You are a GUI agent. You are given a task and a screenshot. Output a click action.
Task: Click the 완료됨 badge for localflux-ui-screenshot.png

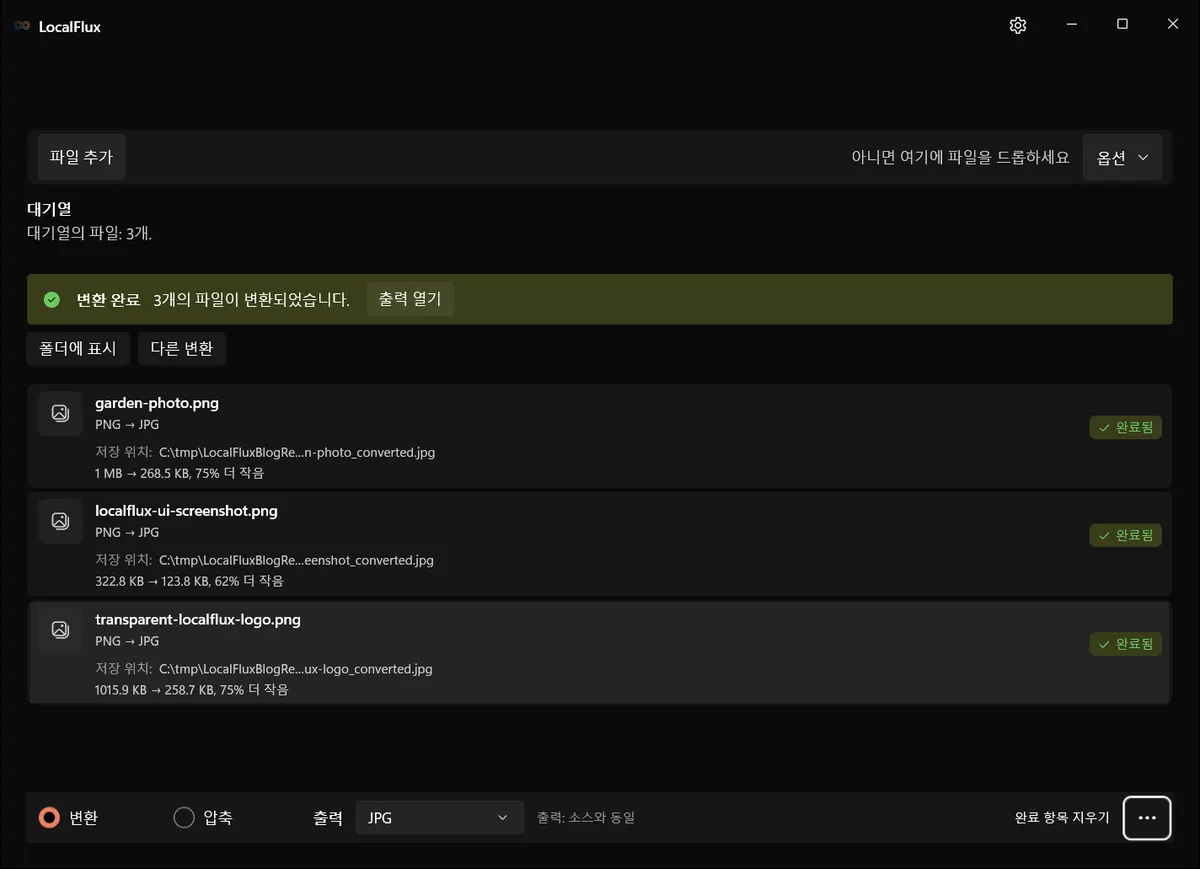point(1126,535)
